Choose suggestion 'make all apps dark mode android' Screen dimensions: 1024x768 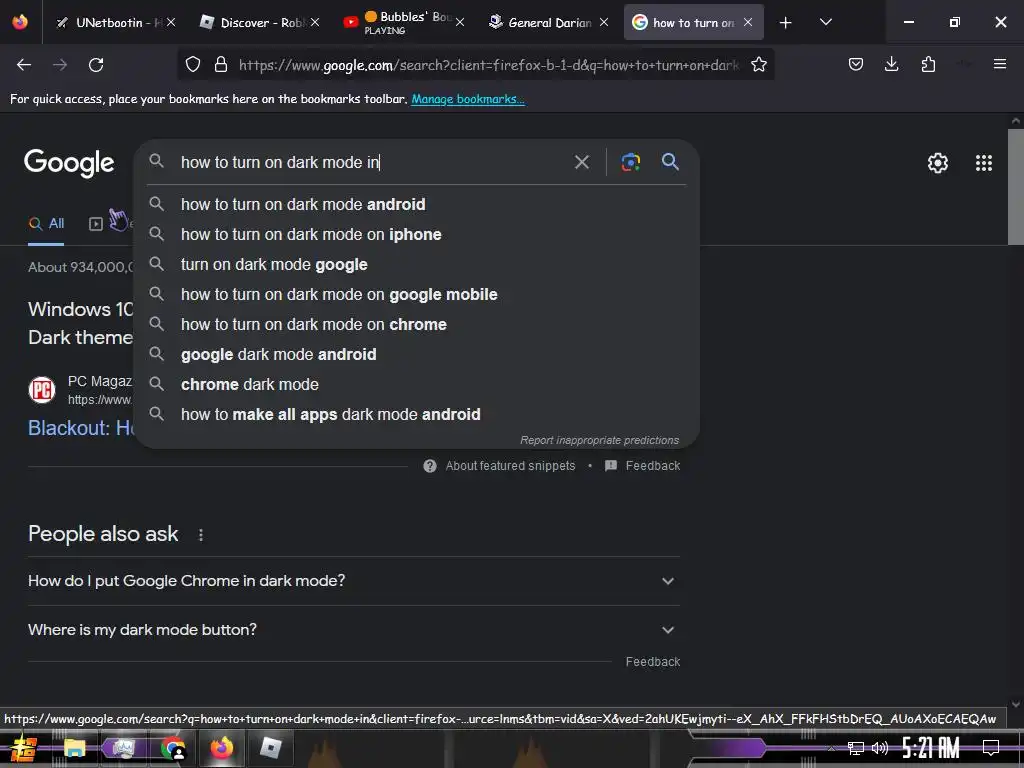pos(417,415)
